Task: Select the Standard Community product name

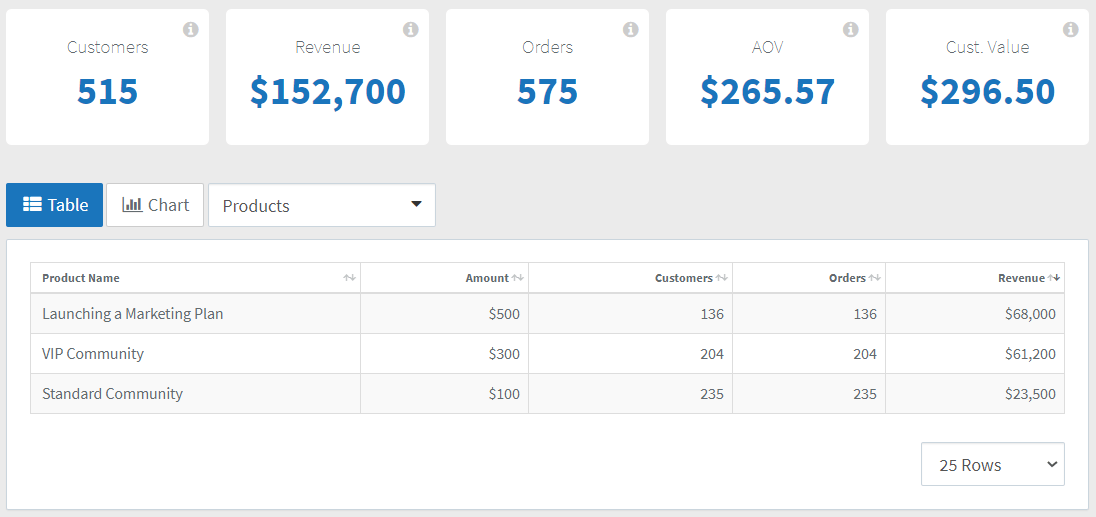Action: click(113, 393)
